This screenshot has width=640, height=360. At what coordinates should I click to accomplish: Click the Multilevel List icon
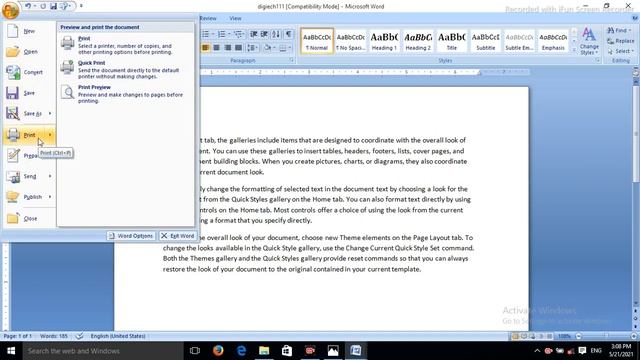(x=238, y=34)
